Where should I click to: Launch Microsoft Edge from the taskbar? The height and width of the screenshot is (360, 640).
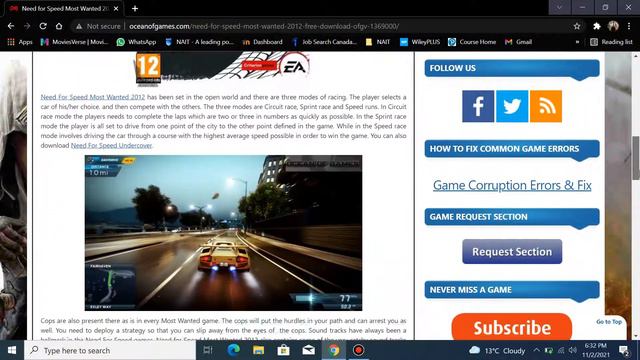[233, 350]
